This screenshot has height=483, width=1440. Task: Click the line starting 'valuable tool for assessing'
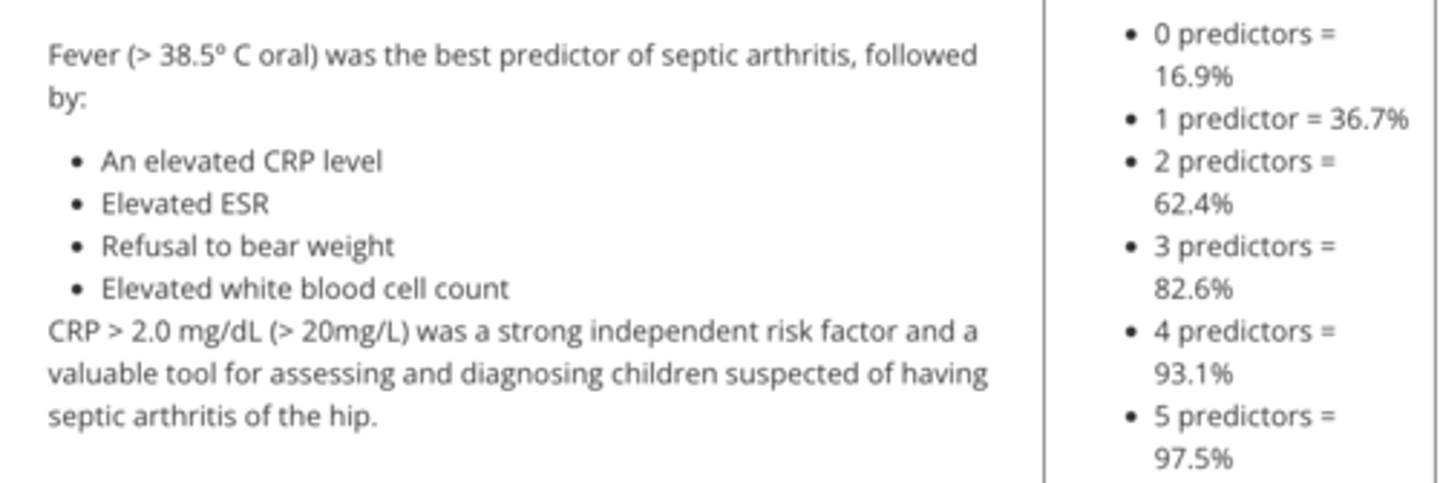tap(517, 374)
